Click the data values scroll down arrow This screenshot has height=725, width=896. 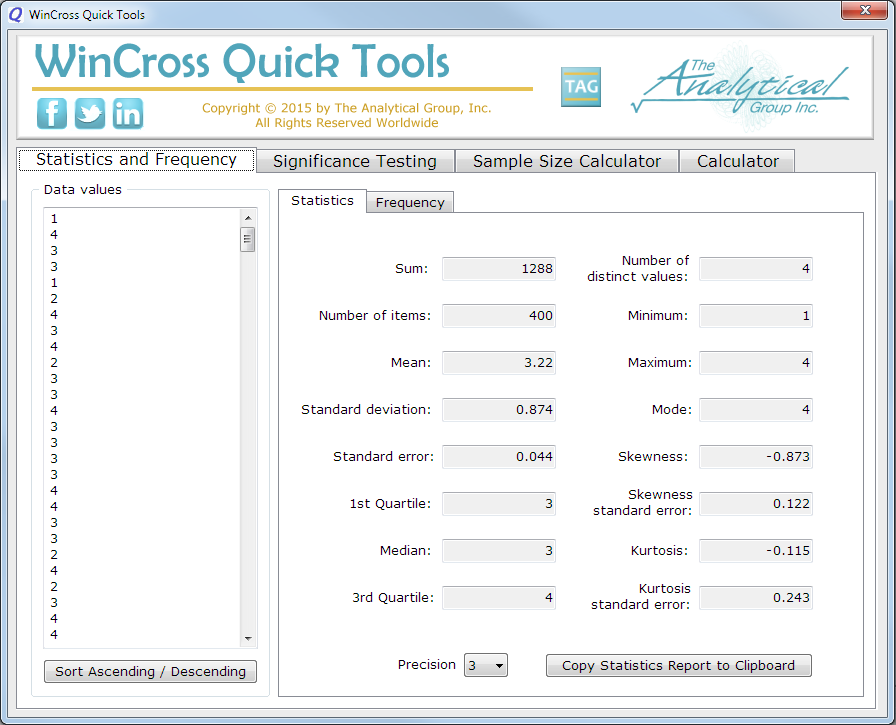[x=248, y=638]
